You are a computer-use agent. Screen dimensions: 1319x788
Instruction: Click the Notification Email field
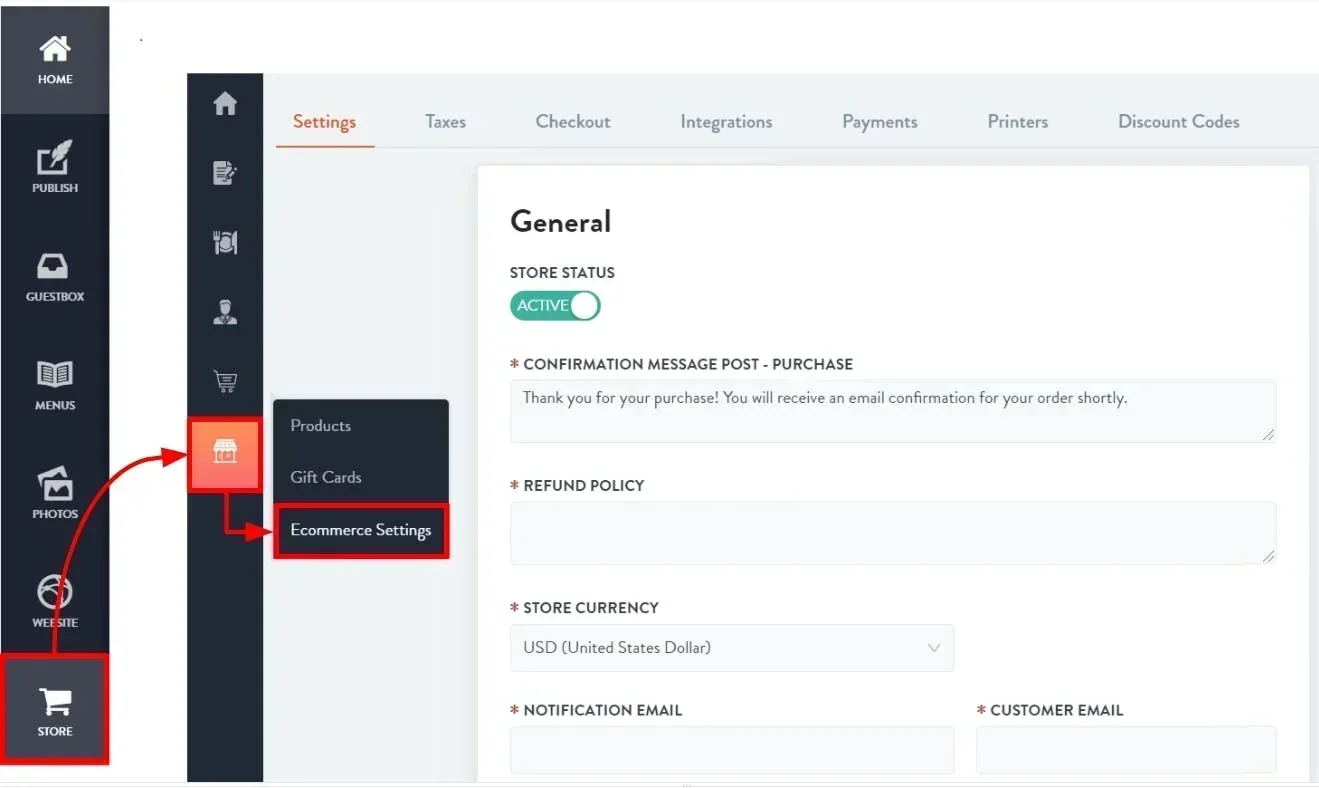pyautogui.click(x=732, y=750)
